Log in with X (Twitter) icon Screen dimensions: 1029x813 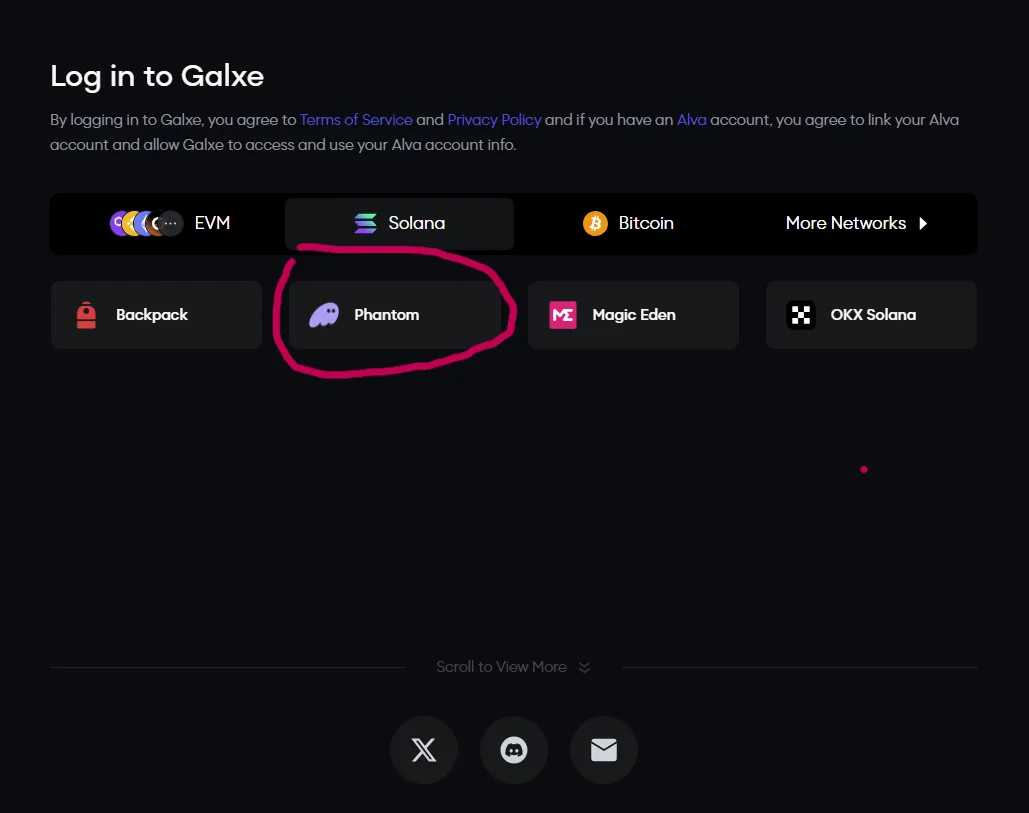pos(424,749)
